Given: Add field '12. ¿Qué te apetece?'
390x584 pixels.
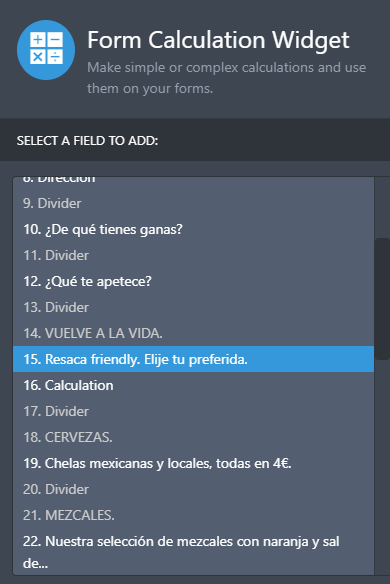Looking at the screenshot, I should [x=193, y=282].
